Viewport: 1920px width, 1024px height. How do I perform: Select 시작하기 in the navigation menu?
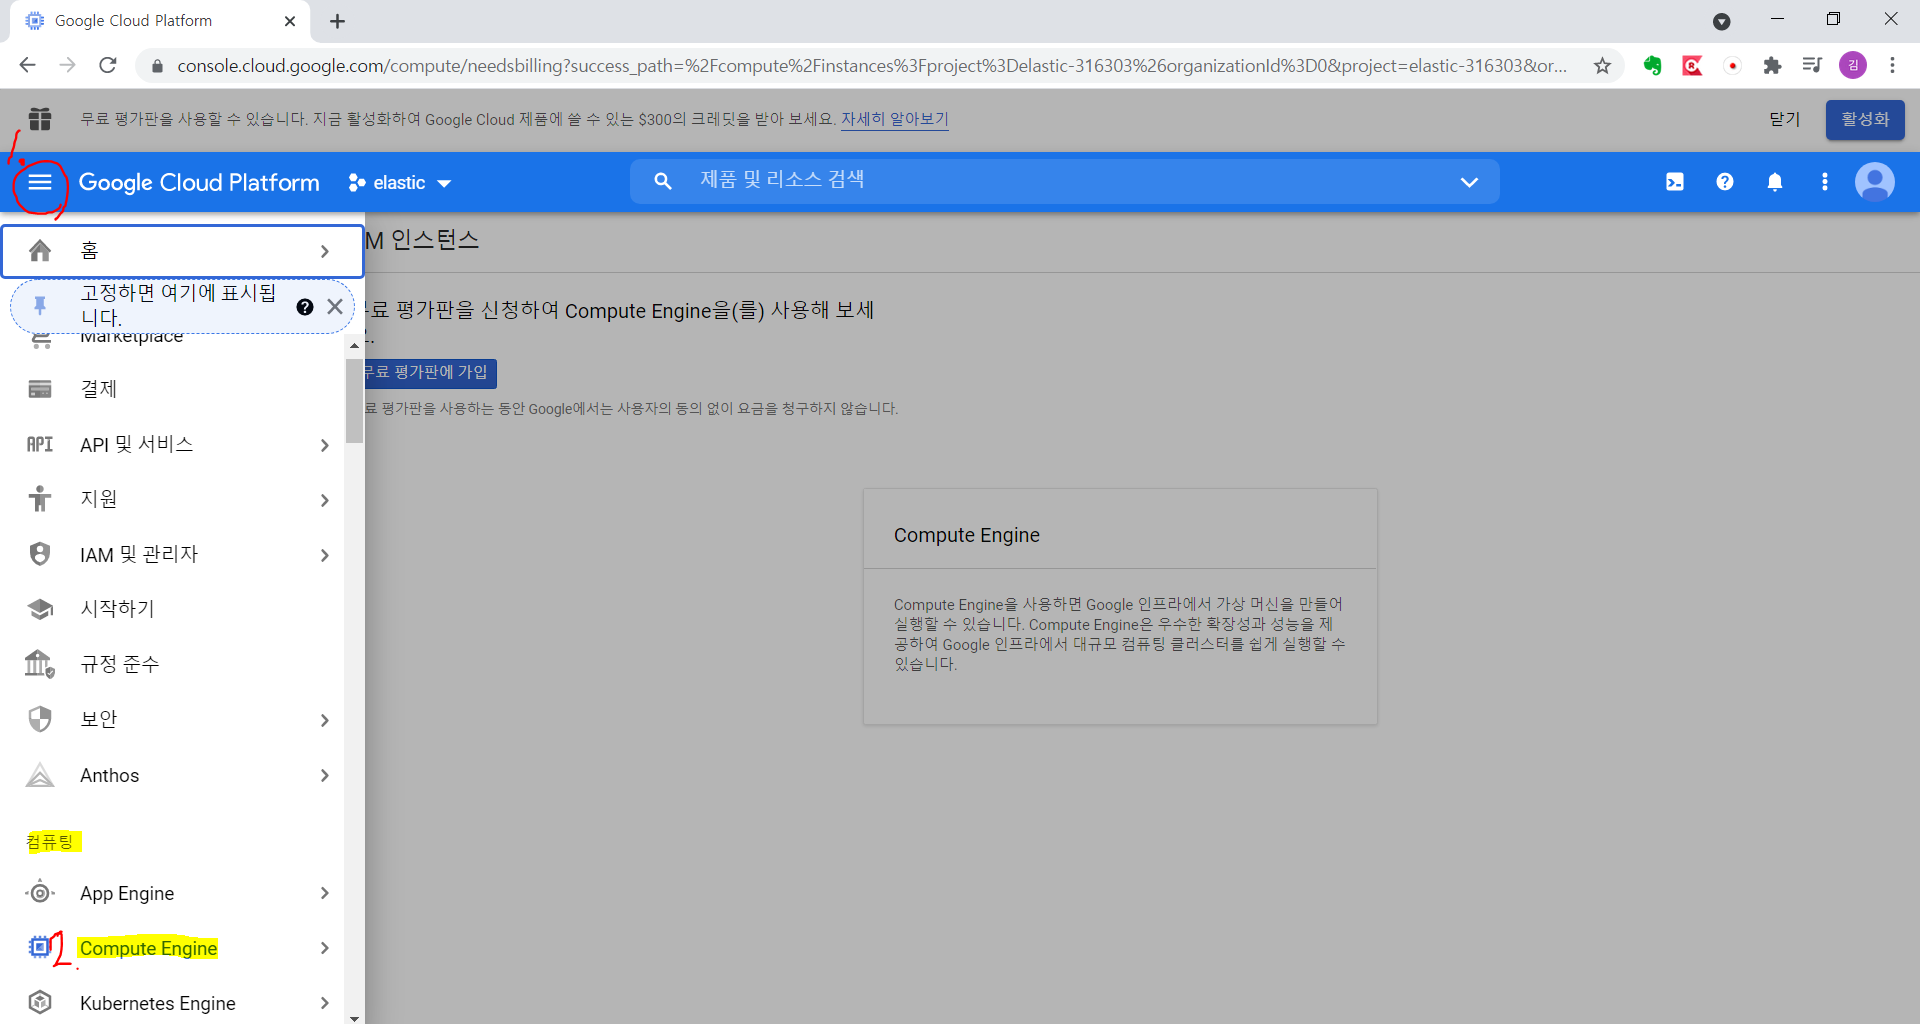[x=172, y=609]
